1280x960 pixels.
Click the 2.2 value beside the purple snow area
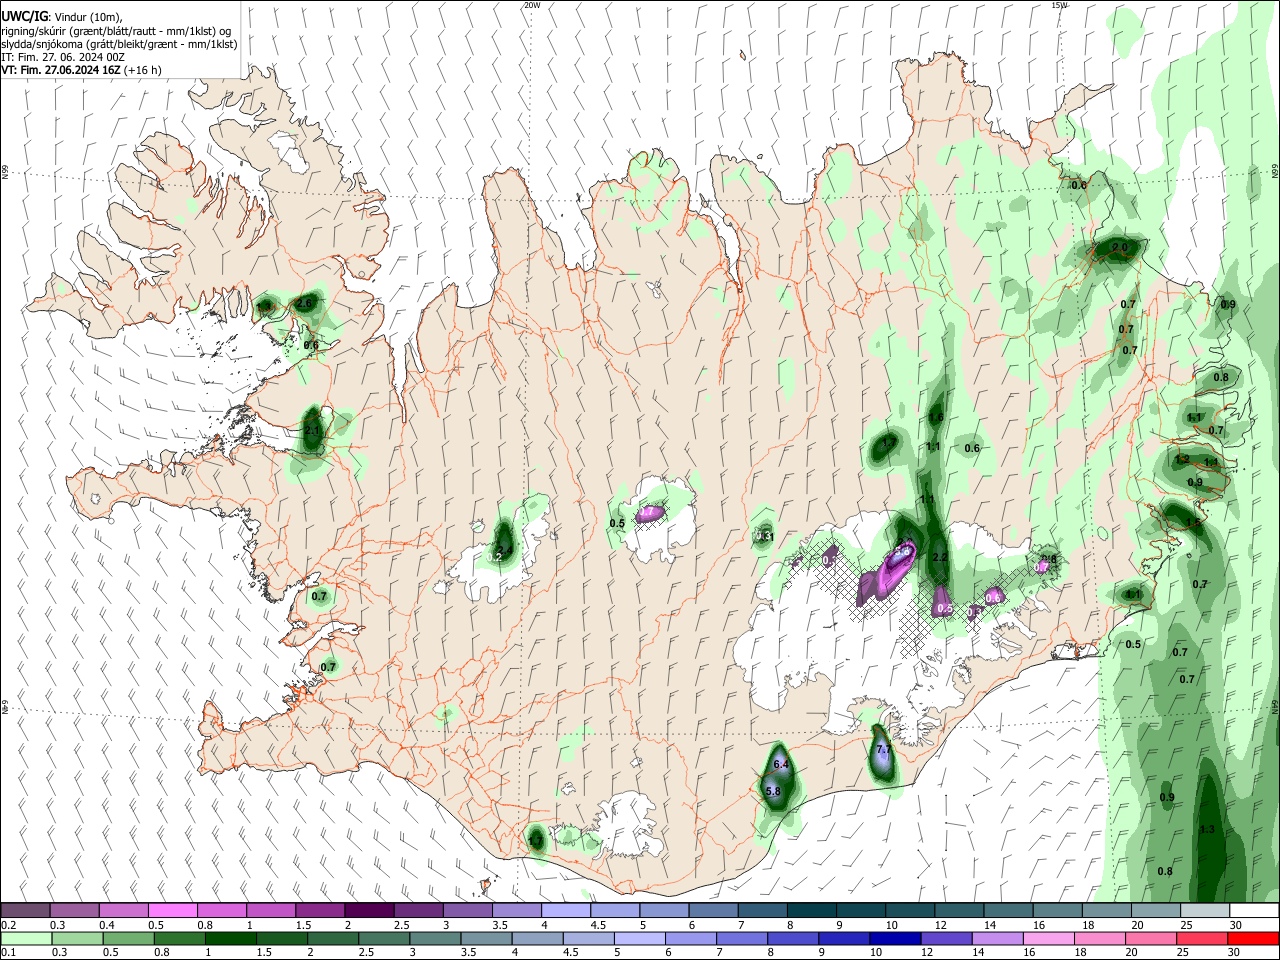[940, 557]
